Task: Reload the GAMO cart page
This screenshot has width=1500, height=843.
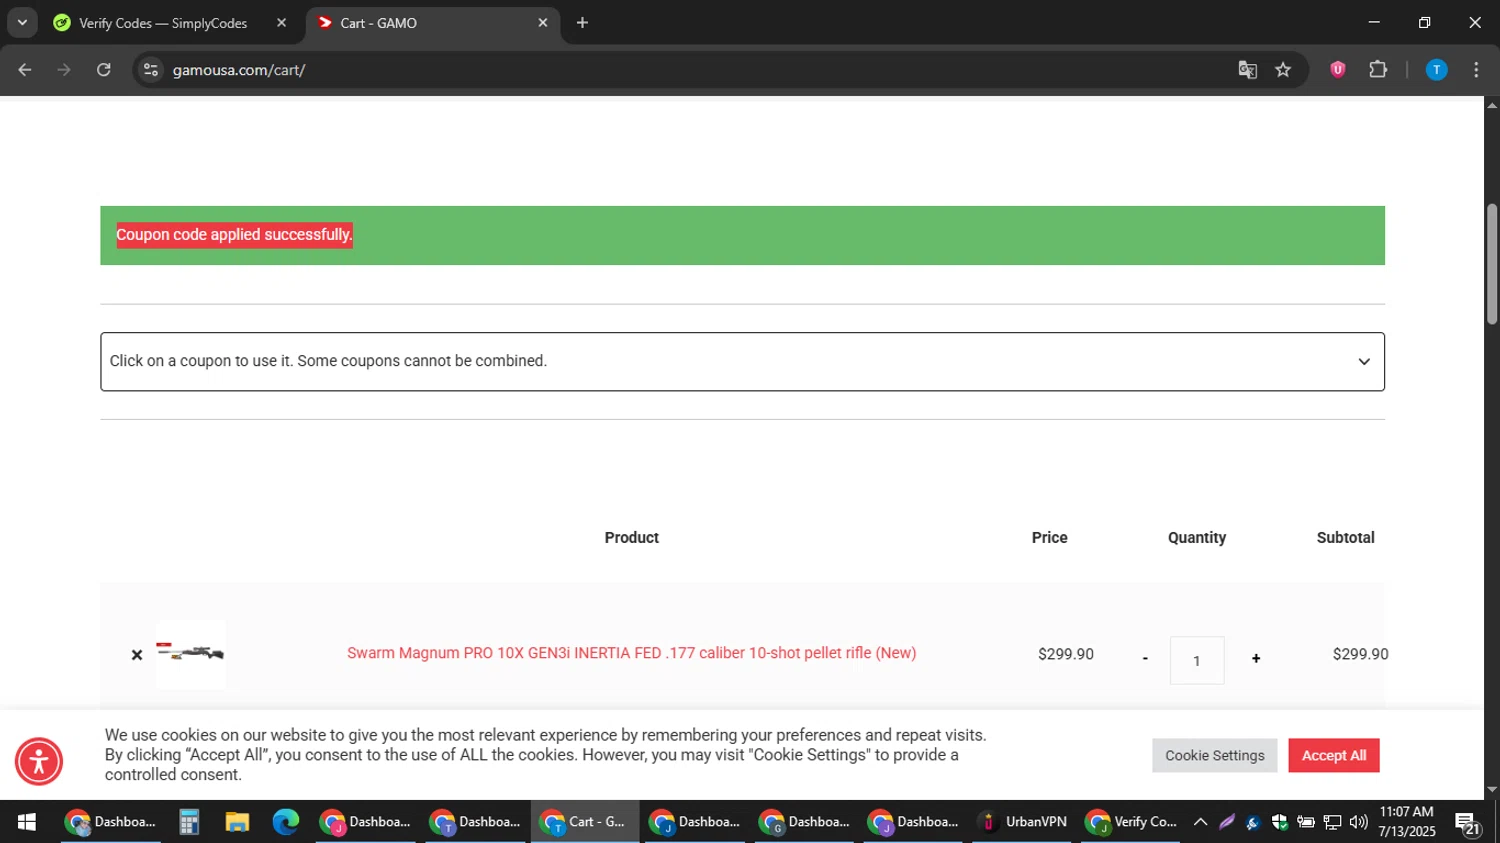Action: click(x=104, y=70)
